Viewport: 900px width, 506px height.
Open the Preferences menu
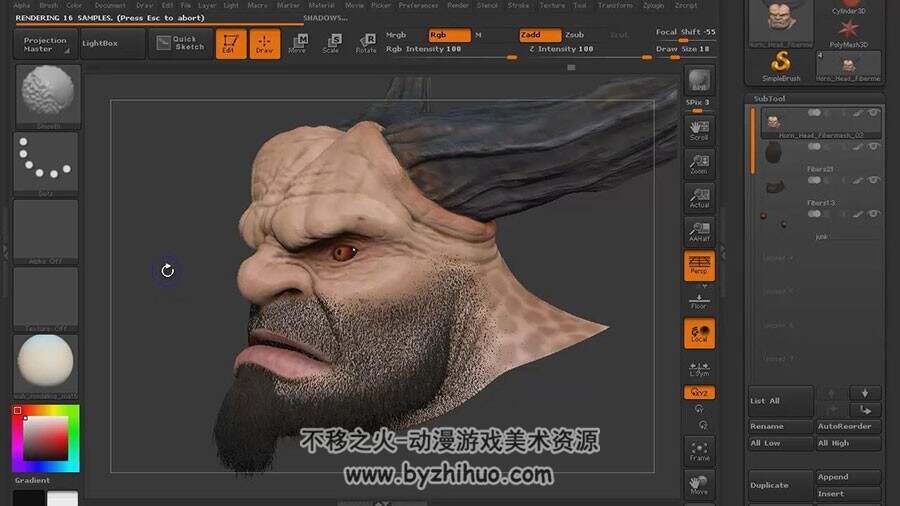pyautogui.click(x=418, y=5)
